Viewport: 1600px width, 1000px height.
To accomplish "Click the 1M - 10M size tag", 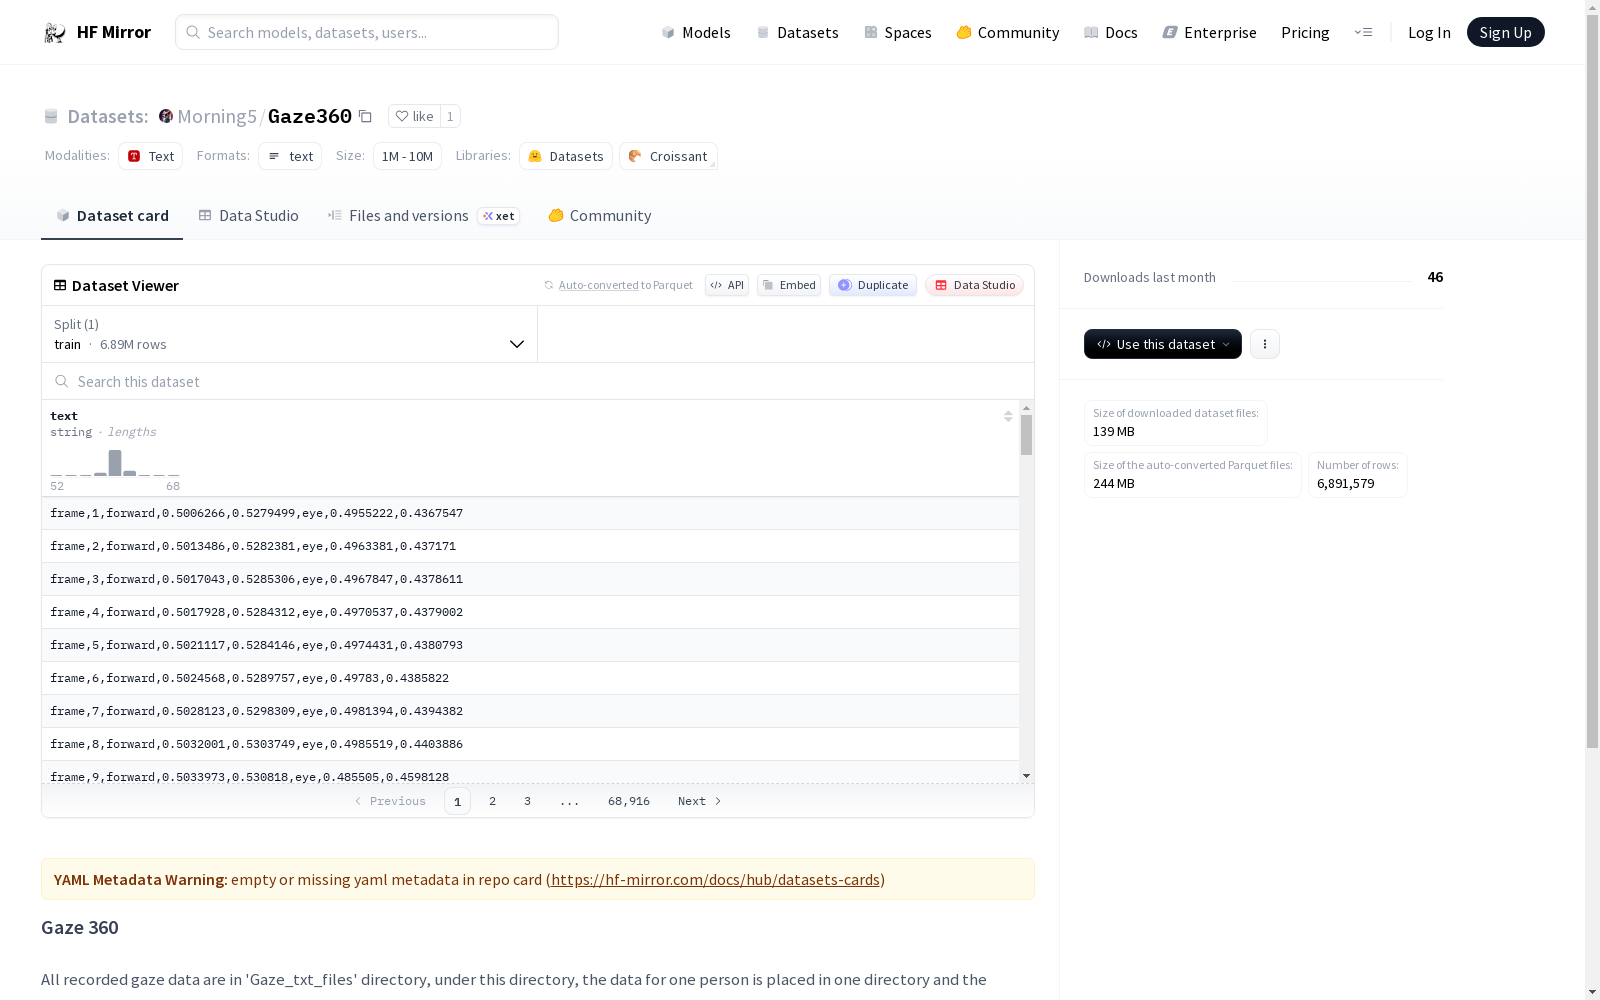I will (407, 156).
